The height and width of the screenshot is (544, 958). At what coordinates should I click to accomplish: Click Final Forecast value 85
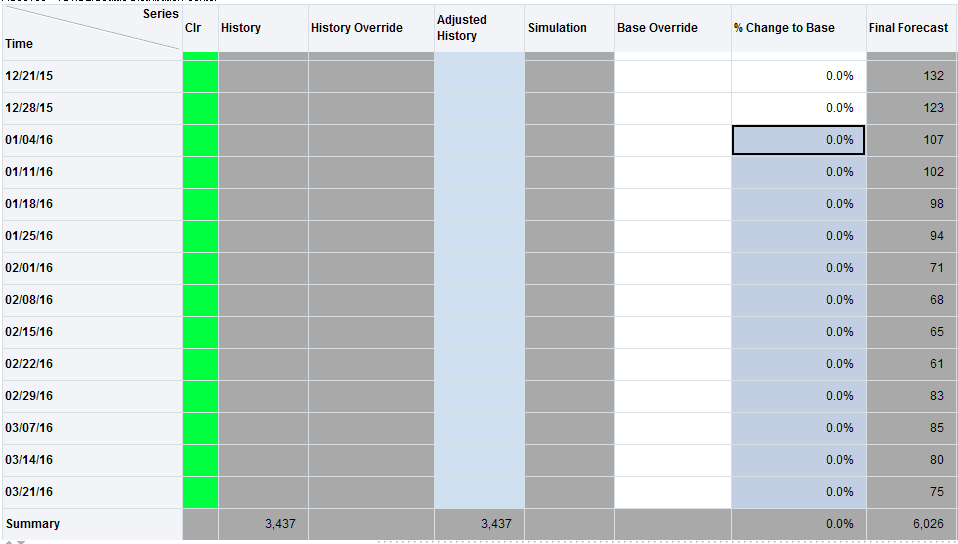click(912, 428)
